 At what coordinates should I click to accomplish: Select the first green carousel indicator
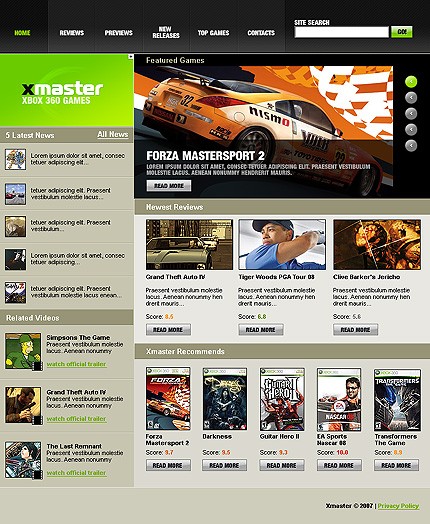point(411,82)
